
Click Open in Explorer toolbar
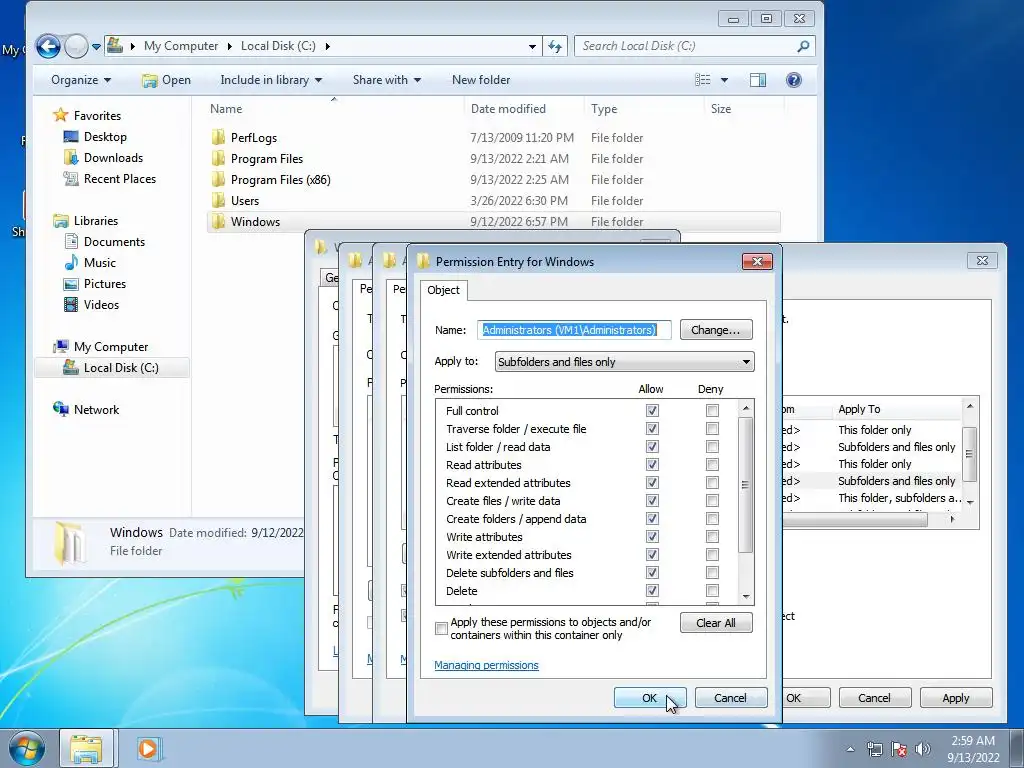[x=167, y=80]
